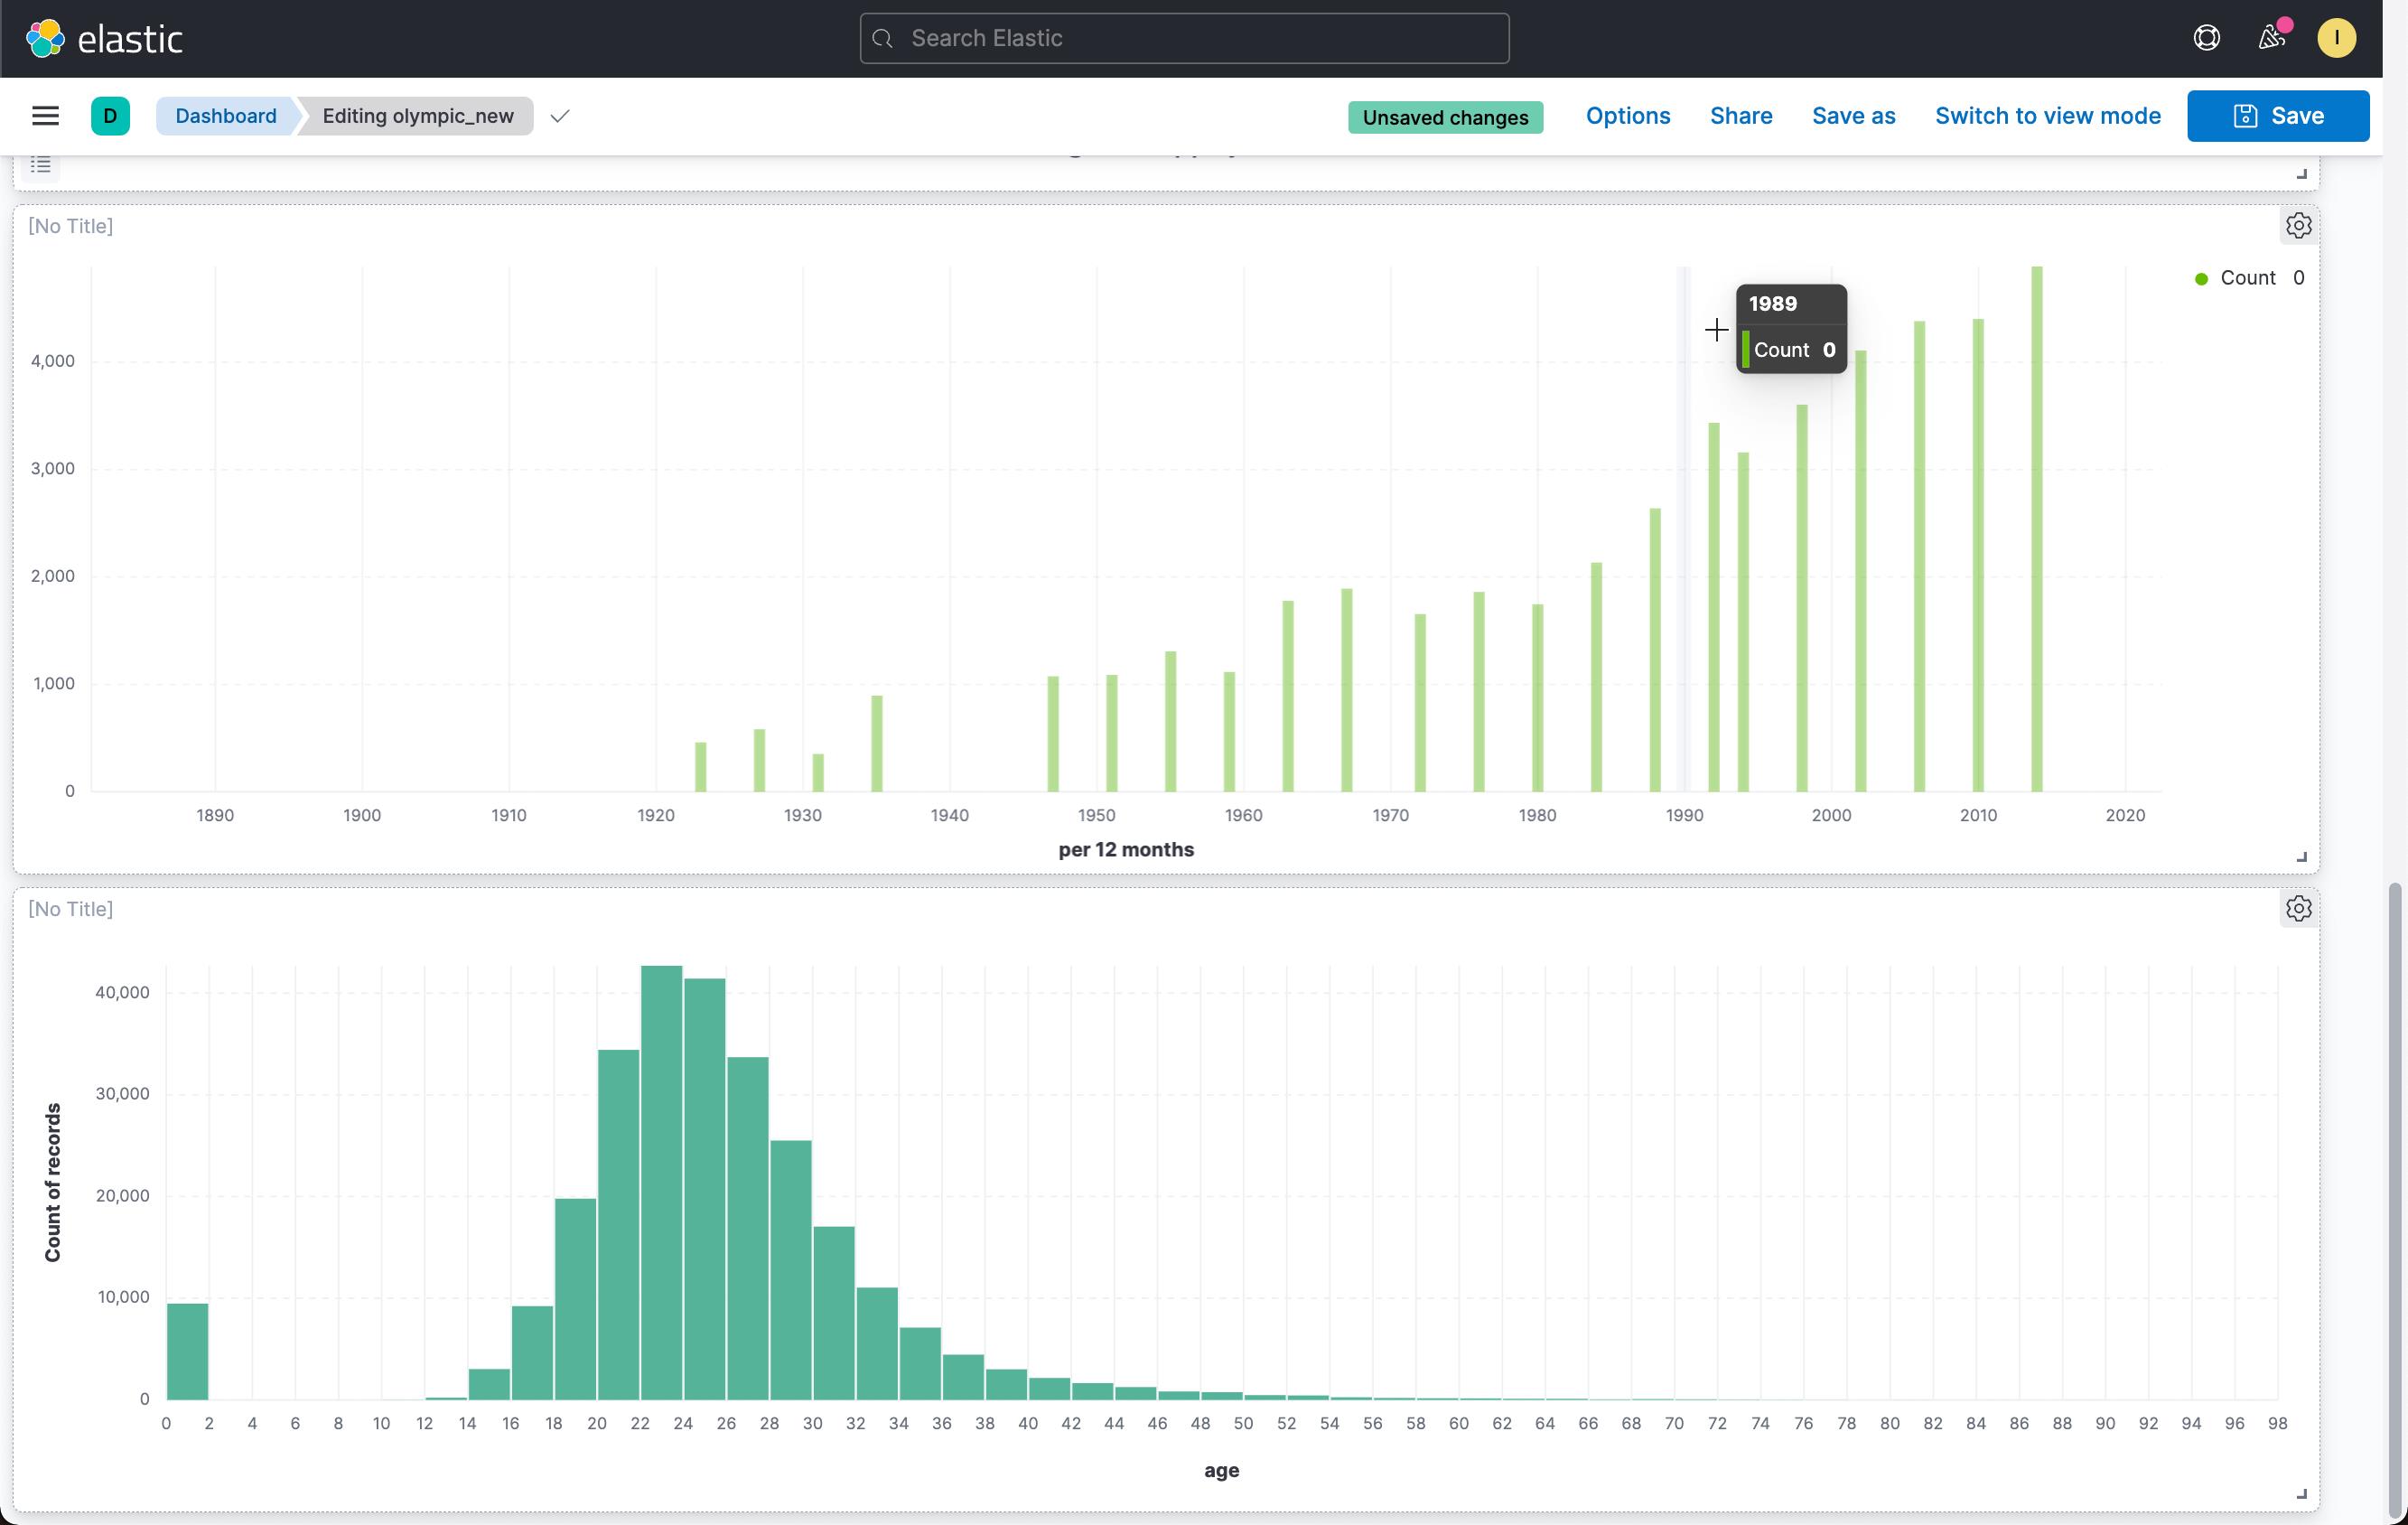Viewport: 2408px width, 1525px height.
Task: Toggle the legend list icon in top panel
Action: (40, 165)
